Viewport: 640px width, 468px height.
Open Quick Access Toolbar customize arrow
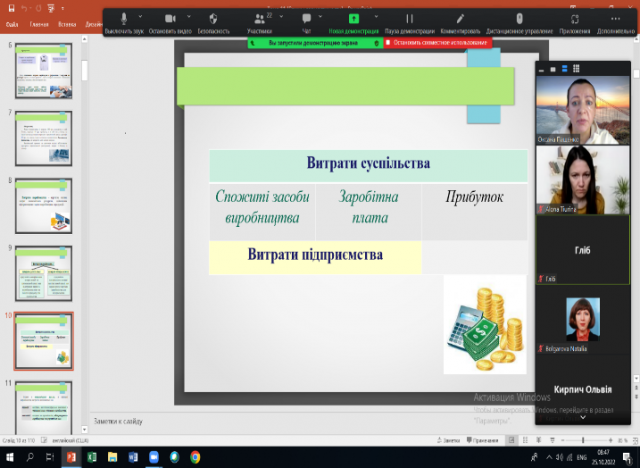click(x=62, y=8)
